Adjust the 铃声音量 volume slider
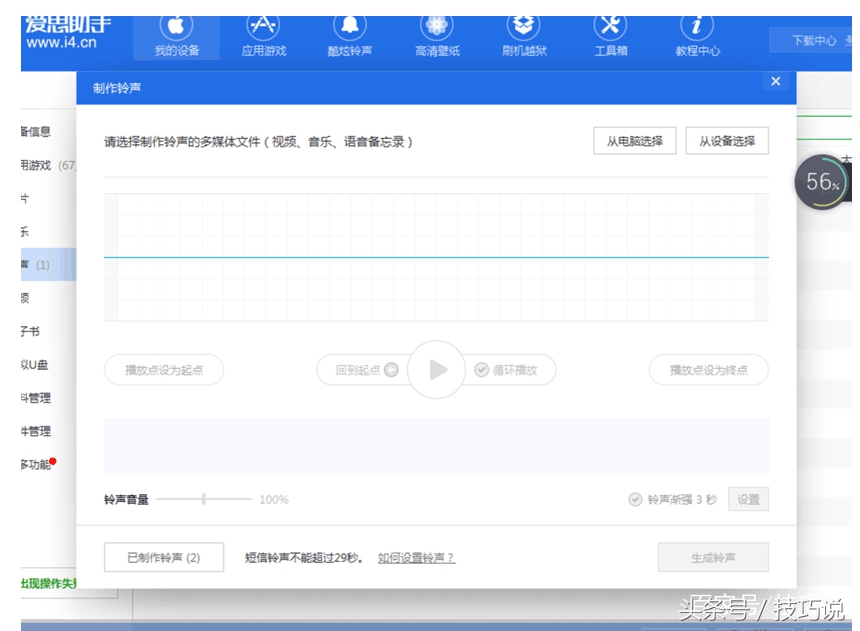The height and width of the screenshot is (631, 860). point(204,499)
